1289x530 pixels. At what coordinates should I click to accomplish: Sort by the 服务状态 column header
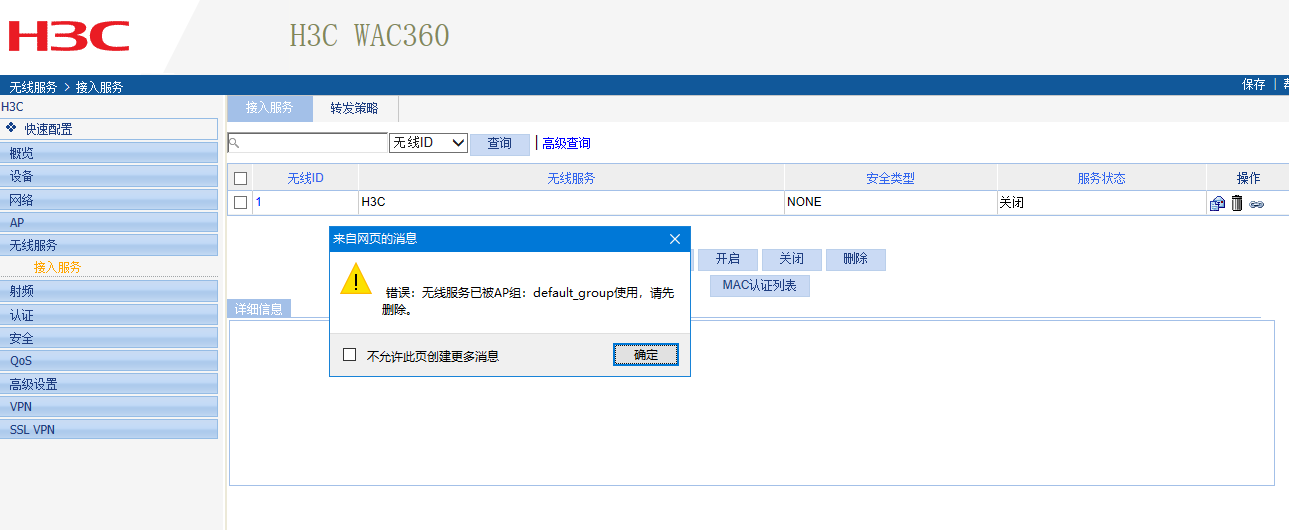point(1101,178)
